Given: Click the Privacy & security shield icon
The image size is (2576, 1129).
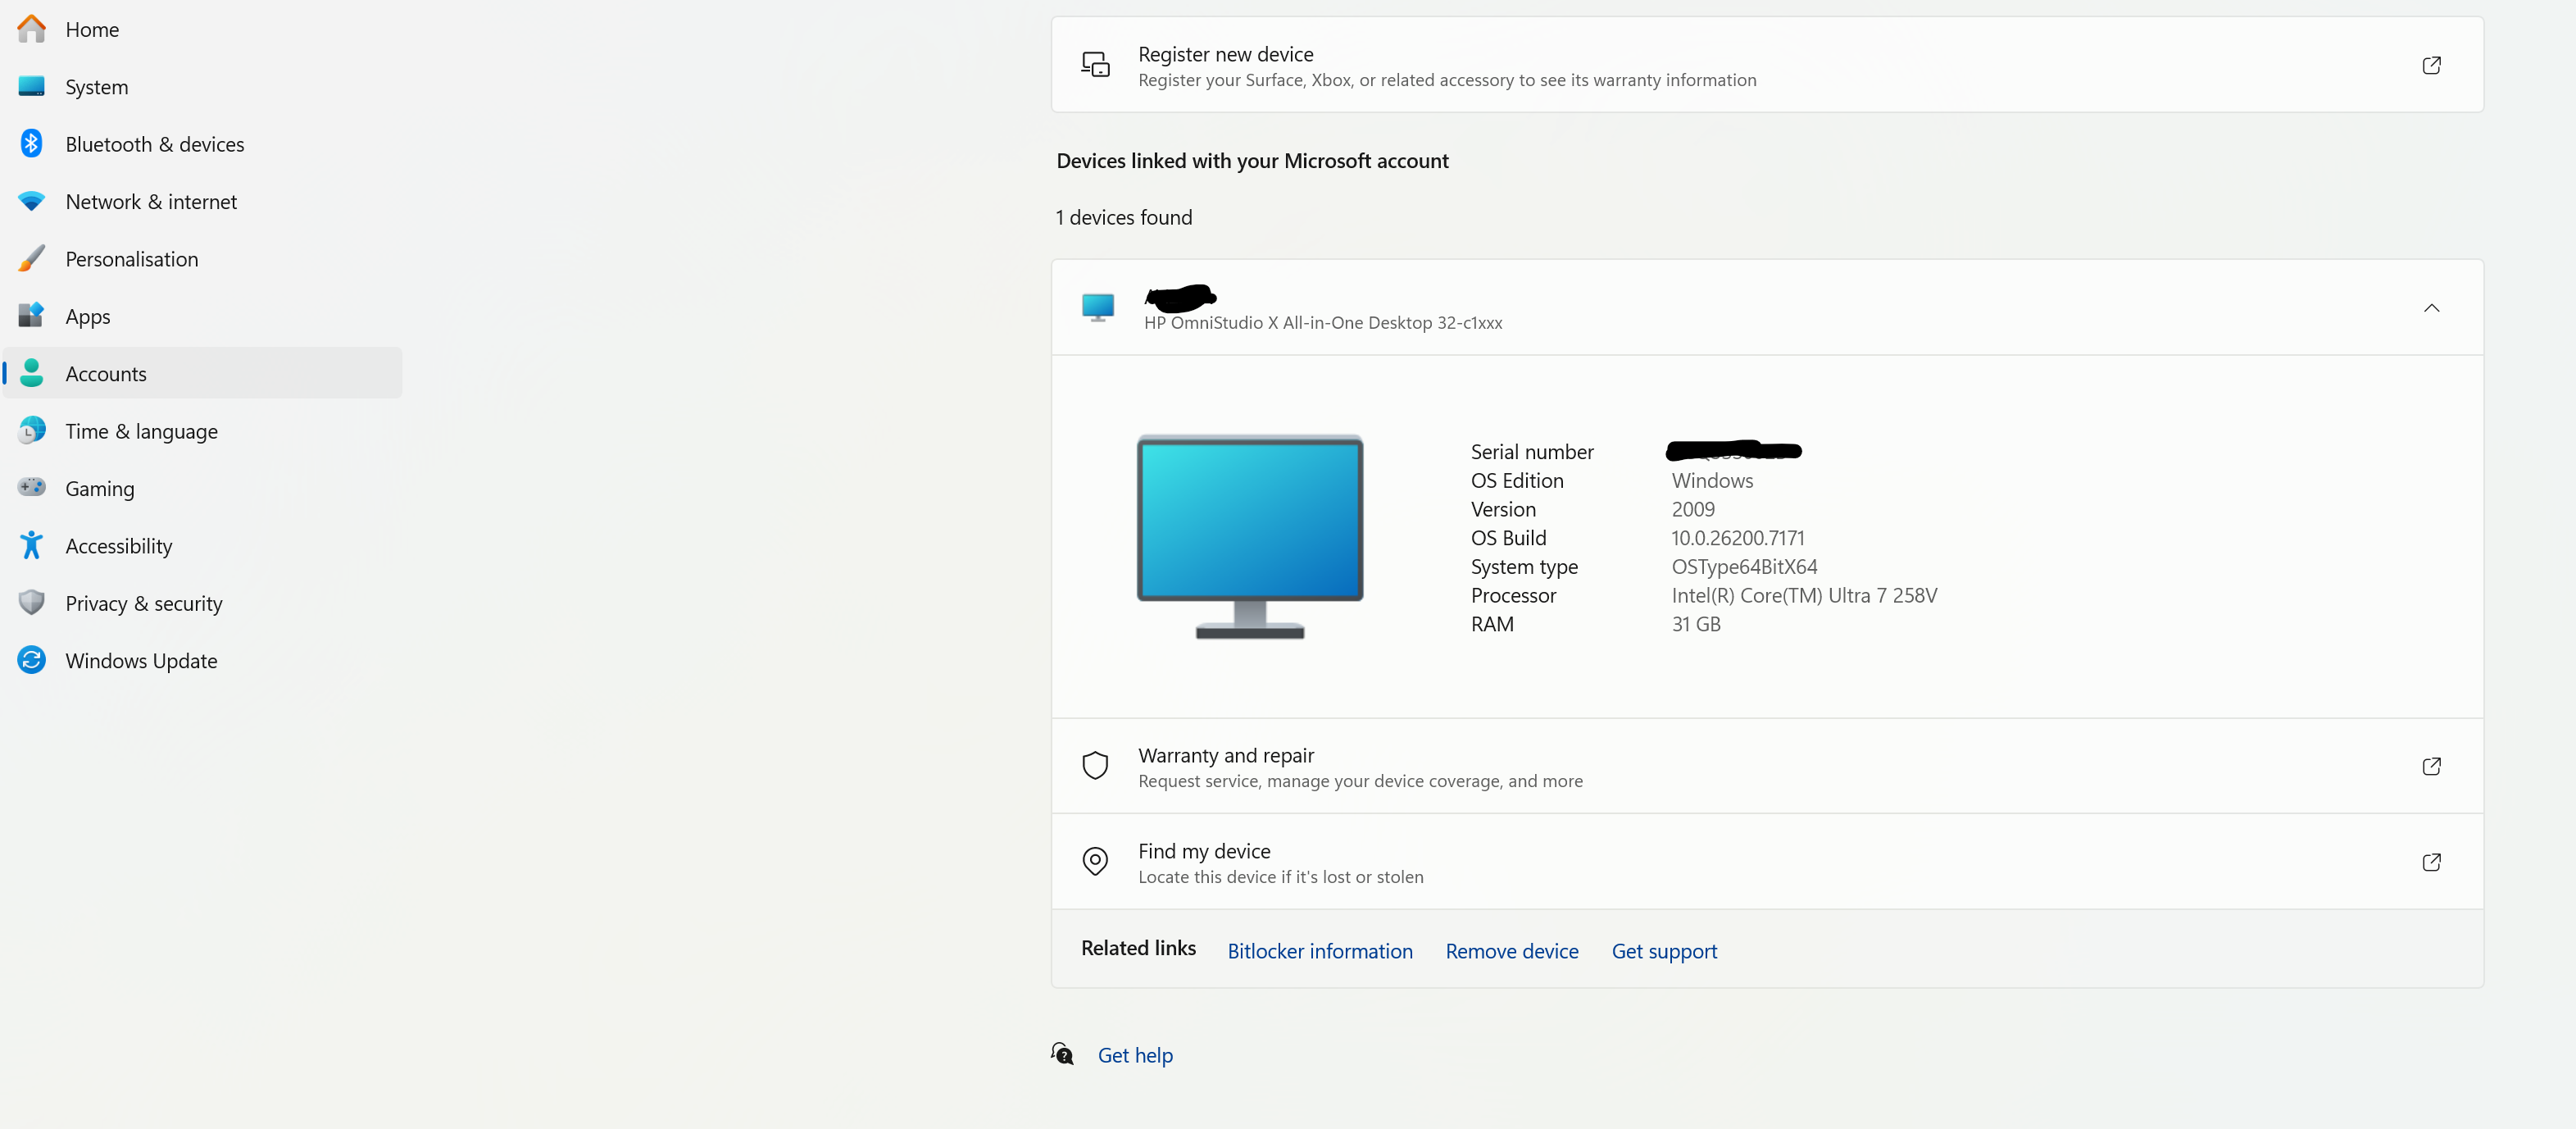Looking at the screenshot, I should click(31, 602).
